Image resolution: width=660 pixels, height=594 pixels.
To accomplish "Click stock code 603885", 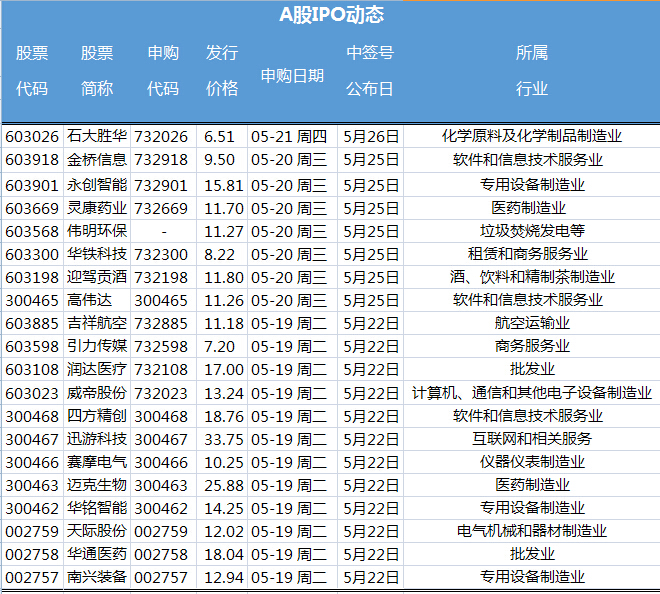I will 32,324.
